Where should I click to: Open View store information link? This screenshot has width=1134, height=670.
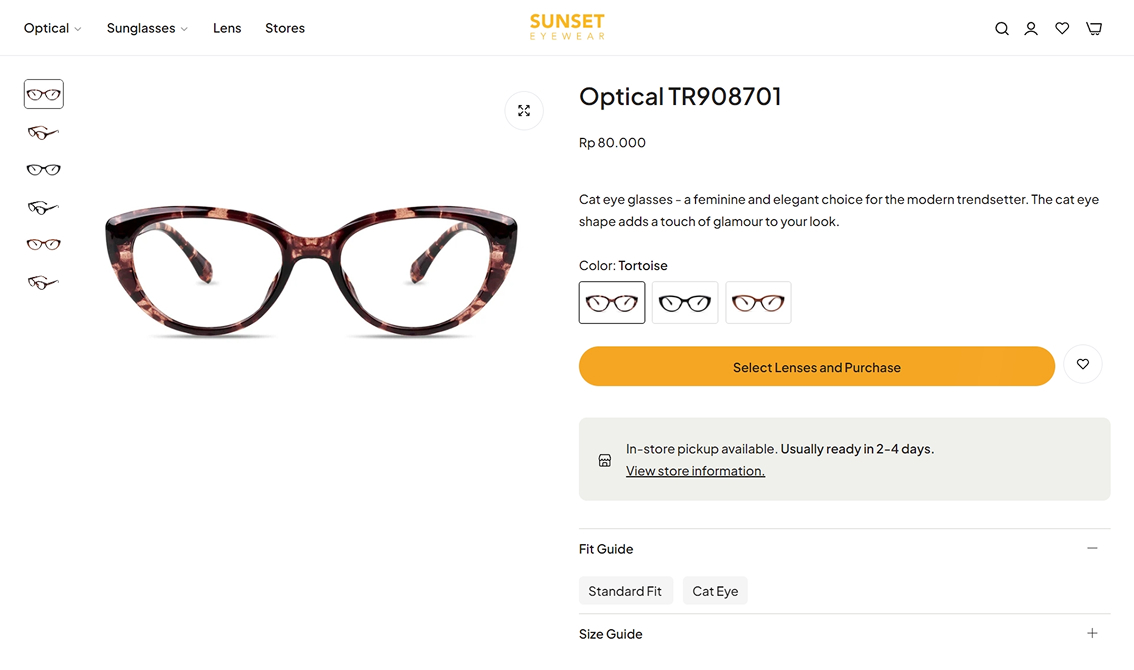coord(695,471)
